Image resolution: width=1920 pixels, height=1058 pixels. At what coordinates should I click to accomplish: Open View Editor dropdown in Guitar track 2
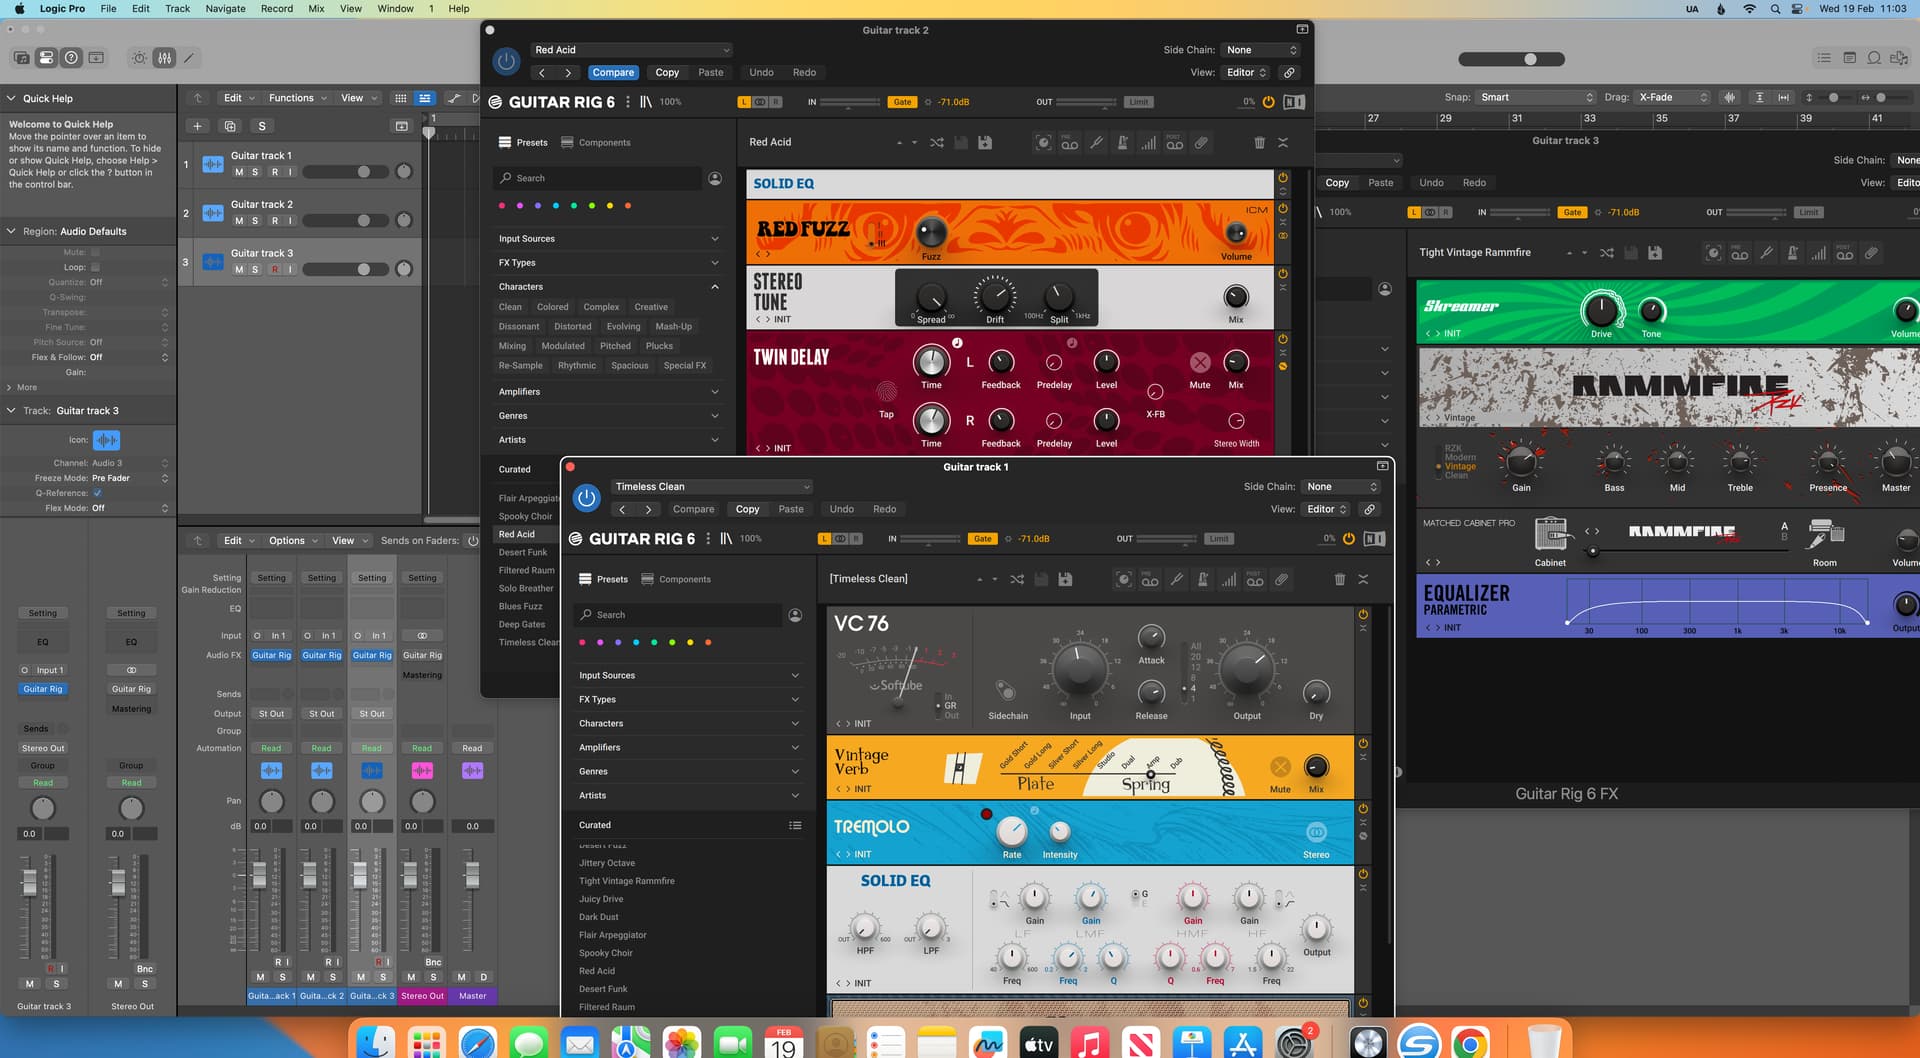[1246, 72]
